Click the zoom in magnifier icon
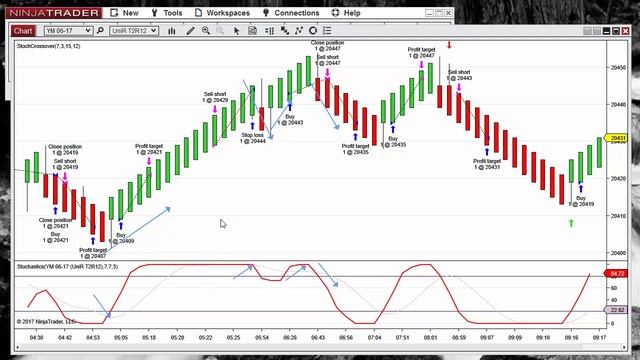 tap(206, 31)
